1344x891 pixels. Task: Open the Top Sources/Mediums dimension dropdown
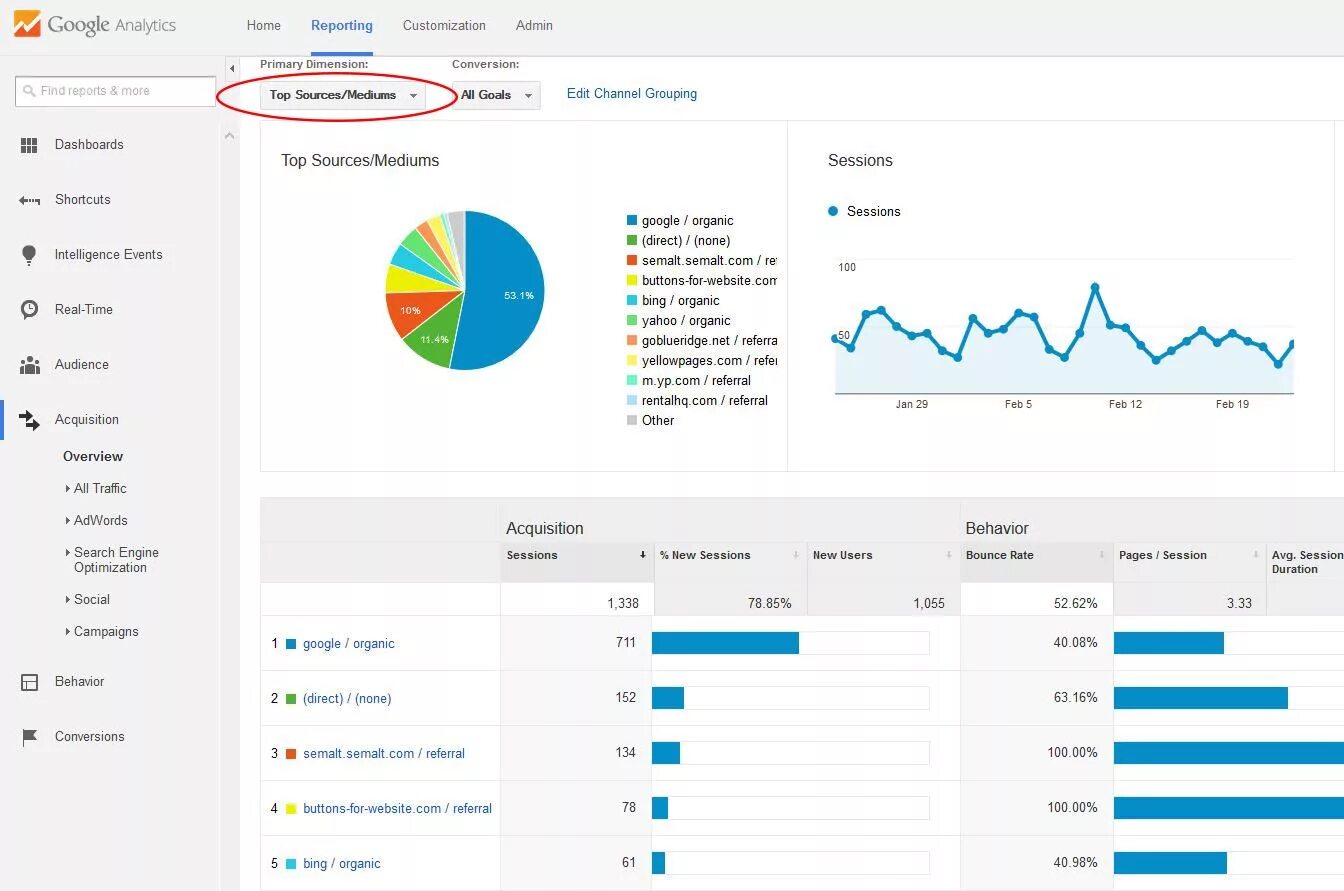343,95
